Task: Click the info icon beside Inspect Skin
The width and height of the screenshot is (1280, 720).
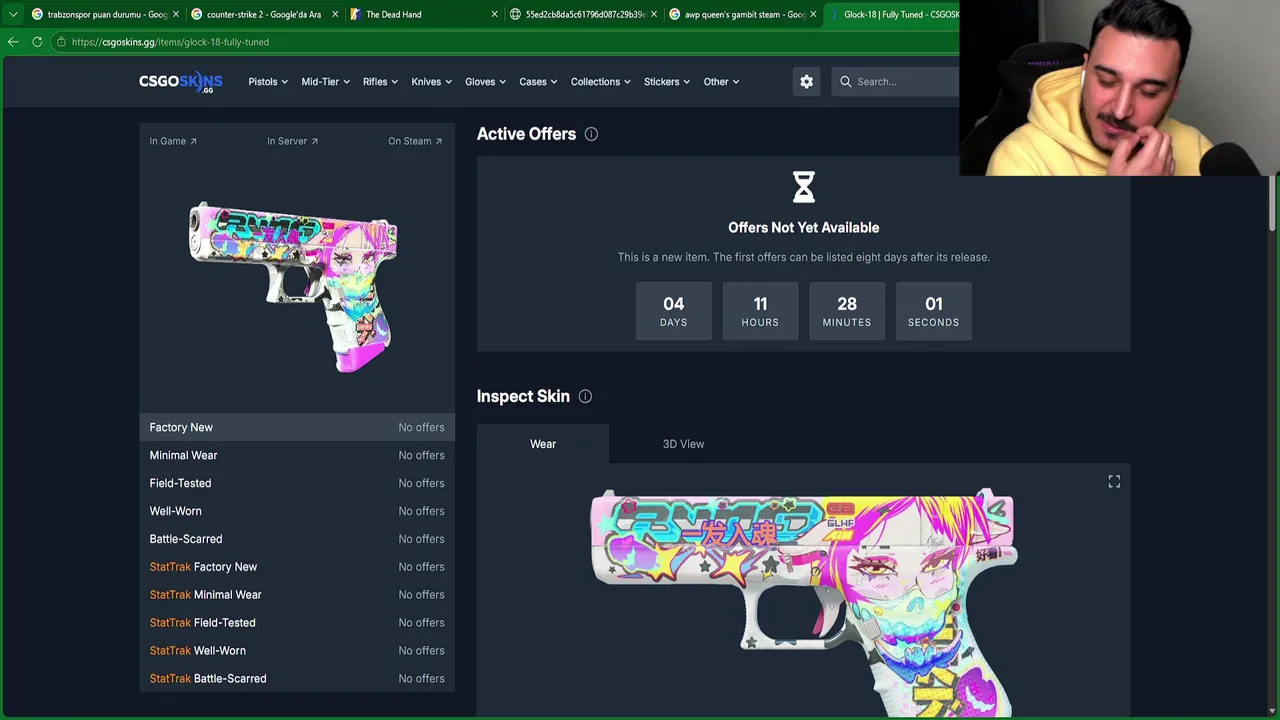Action: pyautogui.click(x=585, y=397)
